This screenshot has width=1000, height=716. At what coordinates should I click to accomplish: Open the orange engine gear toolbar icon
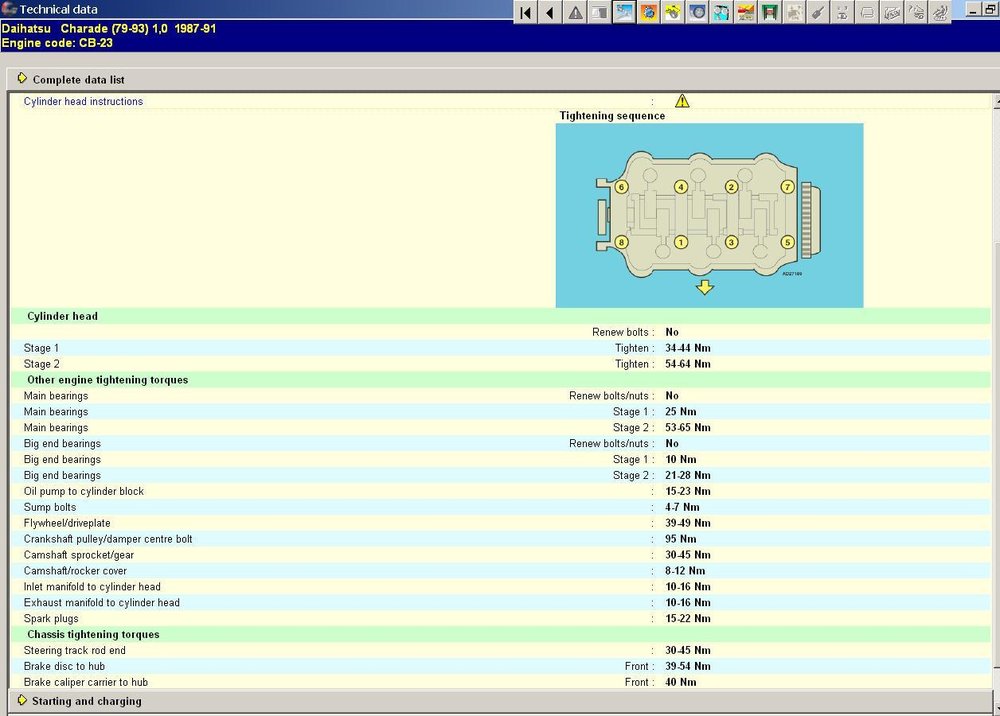(x=649, y=12)
